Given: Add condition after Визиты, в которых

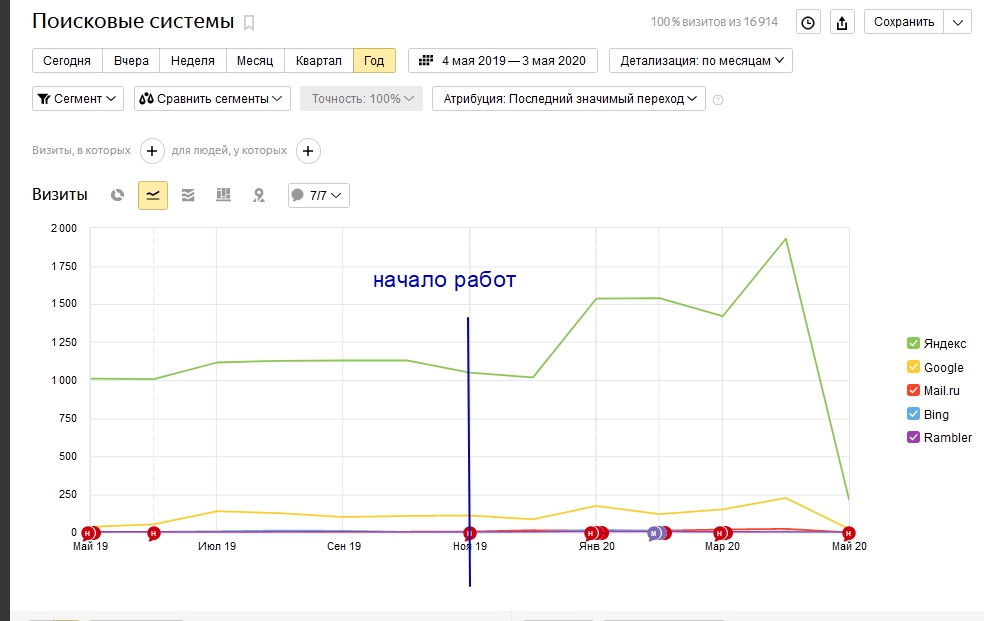Looking at the screenshot, I should click(x=152, y=151).
